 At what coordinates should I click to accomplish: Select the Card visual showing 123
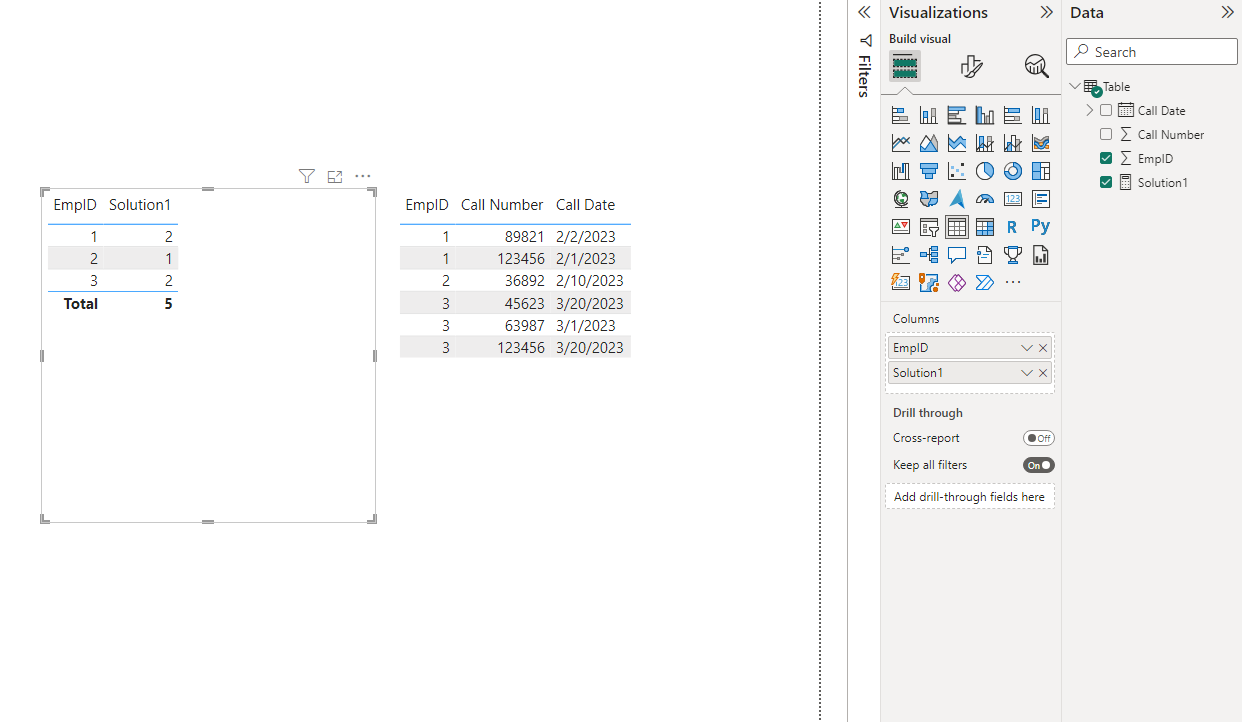(x=1012, y=199)
